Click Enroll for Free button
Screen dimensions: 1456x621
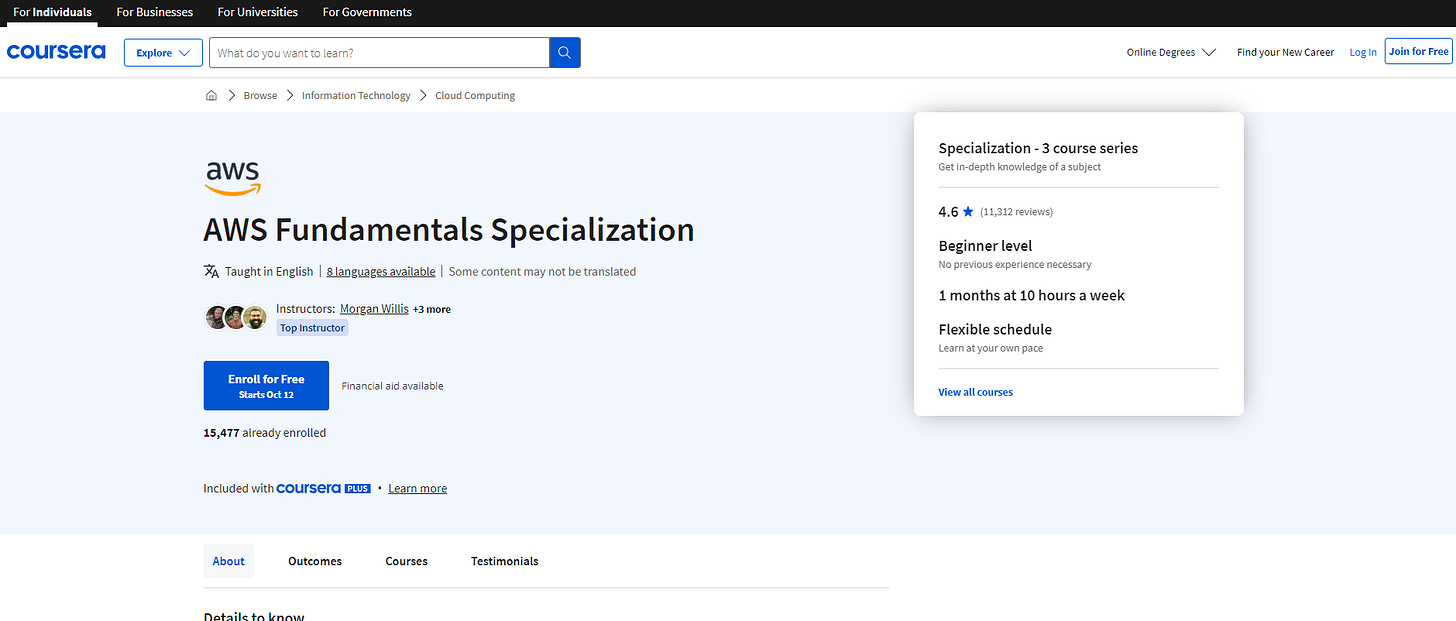(266, 386)
